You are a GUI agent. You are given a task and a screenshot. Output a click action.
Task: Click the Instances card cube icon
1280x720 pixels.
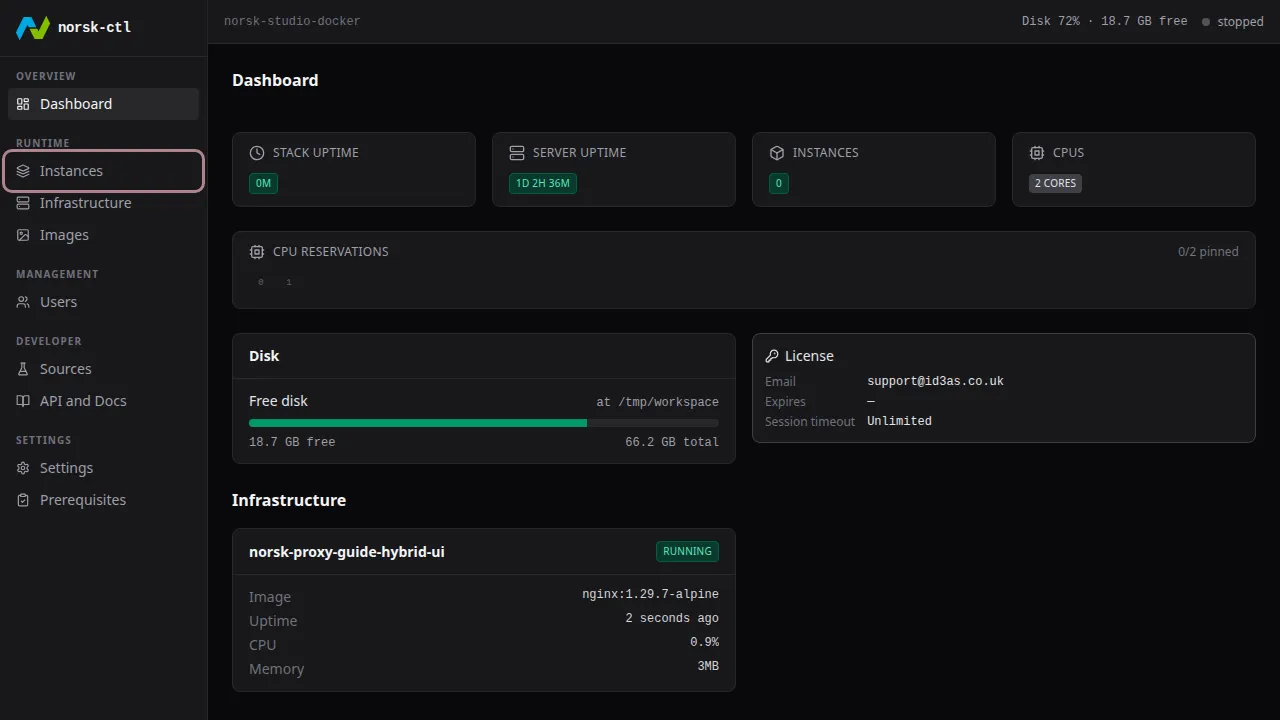[x=777, y=153]
